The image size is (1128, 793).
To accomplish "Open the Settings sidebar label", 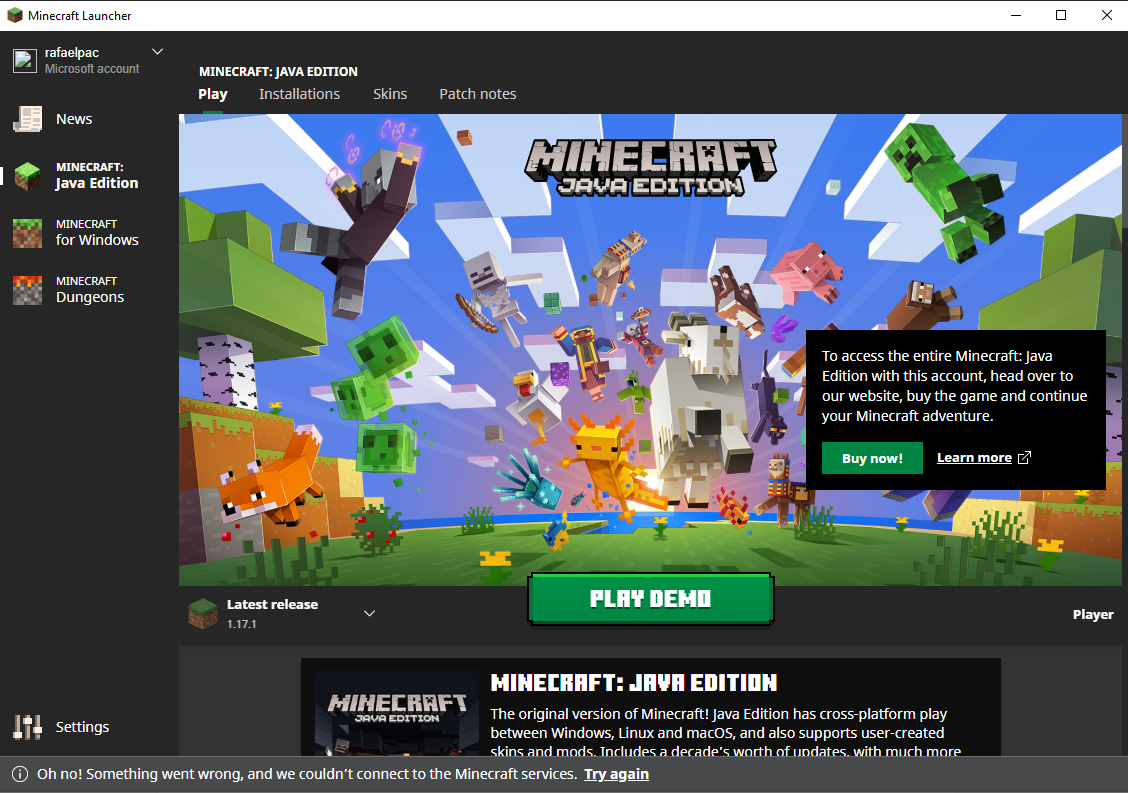I will pos(83,727).
